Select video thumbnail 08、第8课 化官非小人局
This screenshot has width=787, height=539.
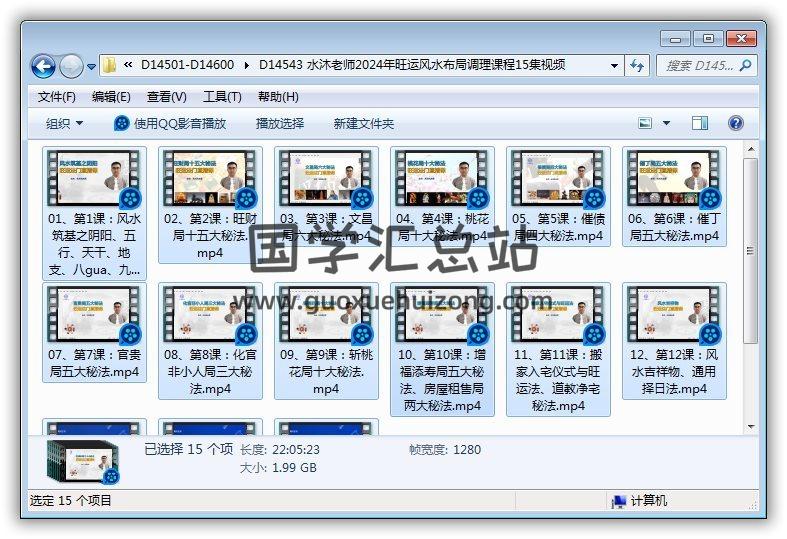tap(210, 314)
